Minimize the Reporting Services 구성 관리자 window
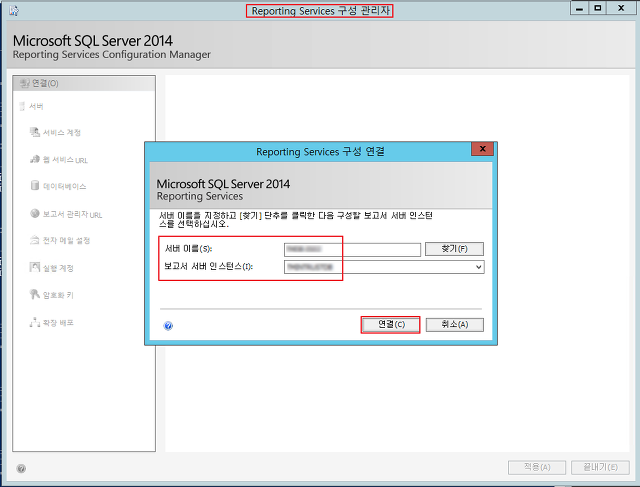Viewport: 640px width, 487px height. pyautogui.click(x=579, y=8)
